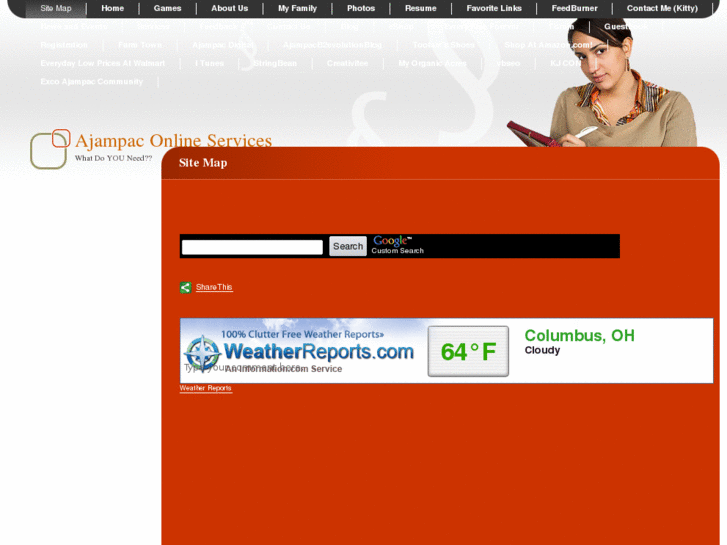Open the FeedBurner menu item

click(574, 8)
